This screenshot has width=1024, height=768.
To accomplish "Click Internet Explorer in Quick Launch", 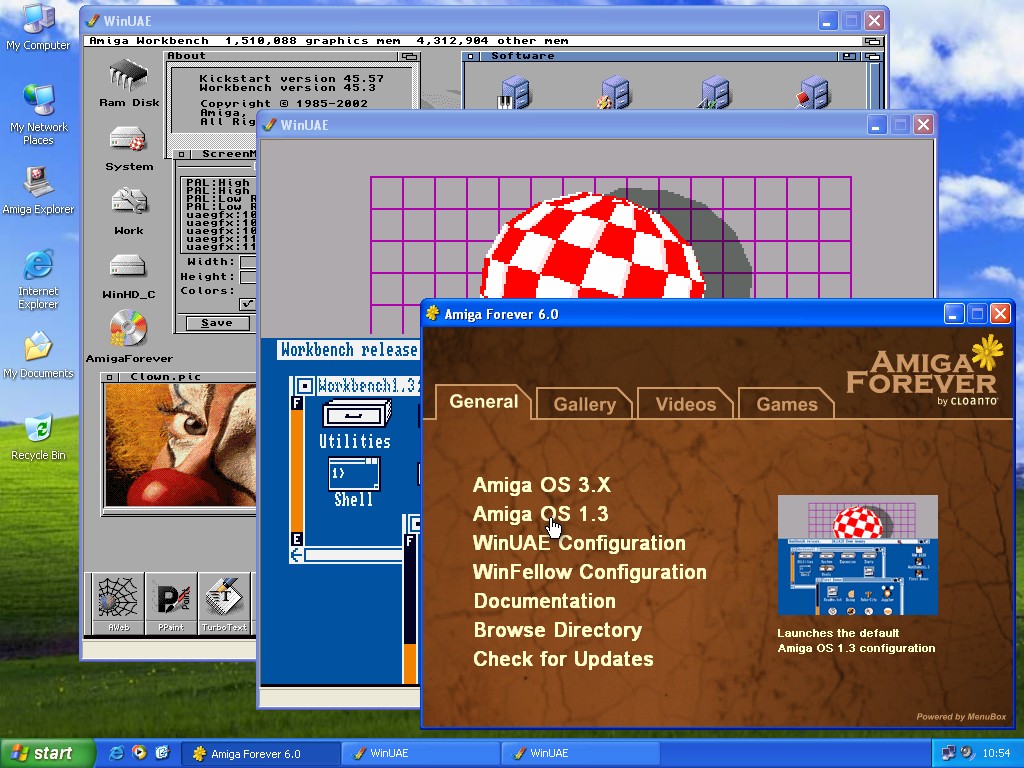I will click(x=116, y=753).
